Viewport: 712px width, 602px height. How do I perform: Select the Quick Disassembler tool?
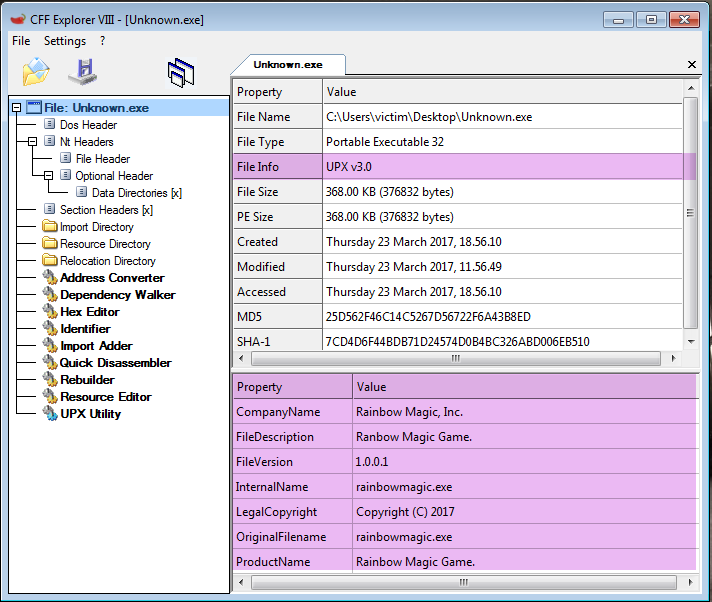pos(115,363)
